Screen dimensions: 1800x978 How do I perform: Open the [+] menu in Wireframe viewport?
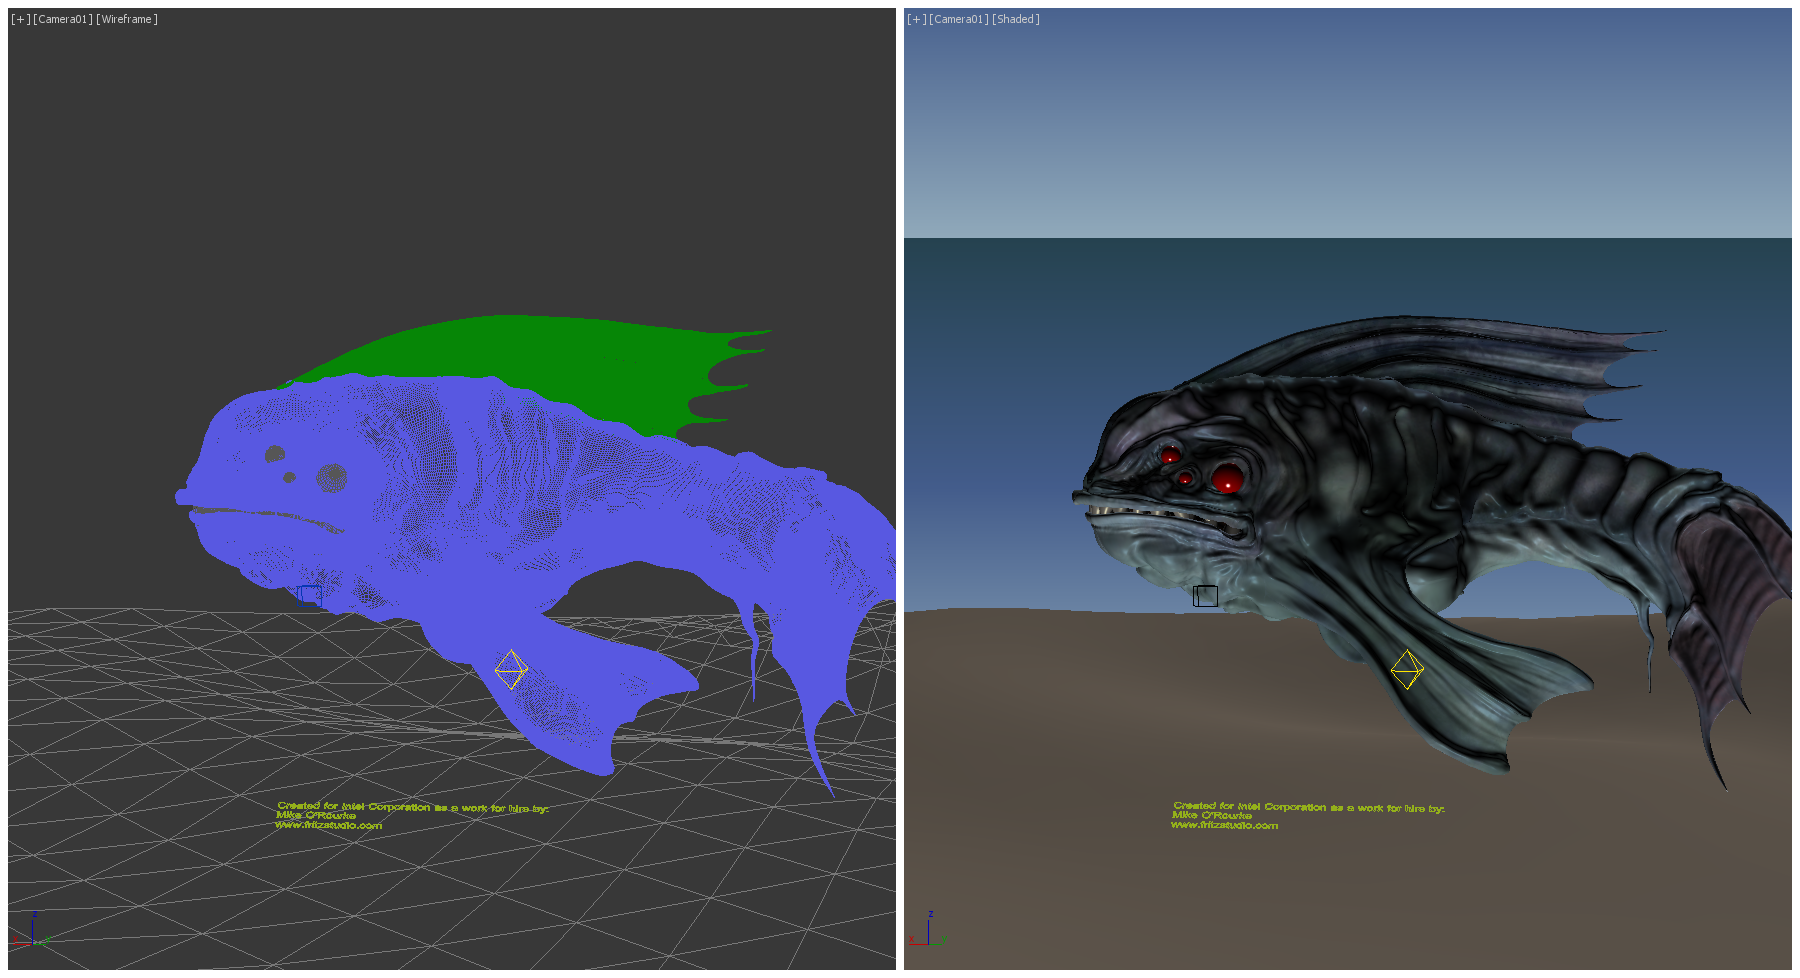[x=20, y=19]
